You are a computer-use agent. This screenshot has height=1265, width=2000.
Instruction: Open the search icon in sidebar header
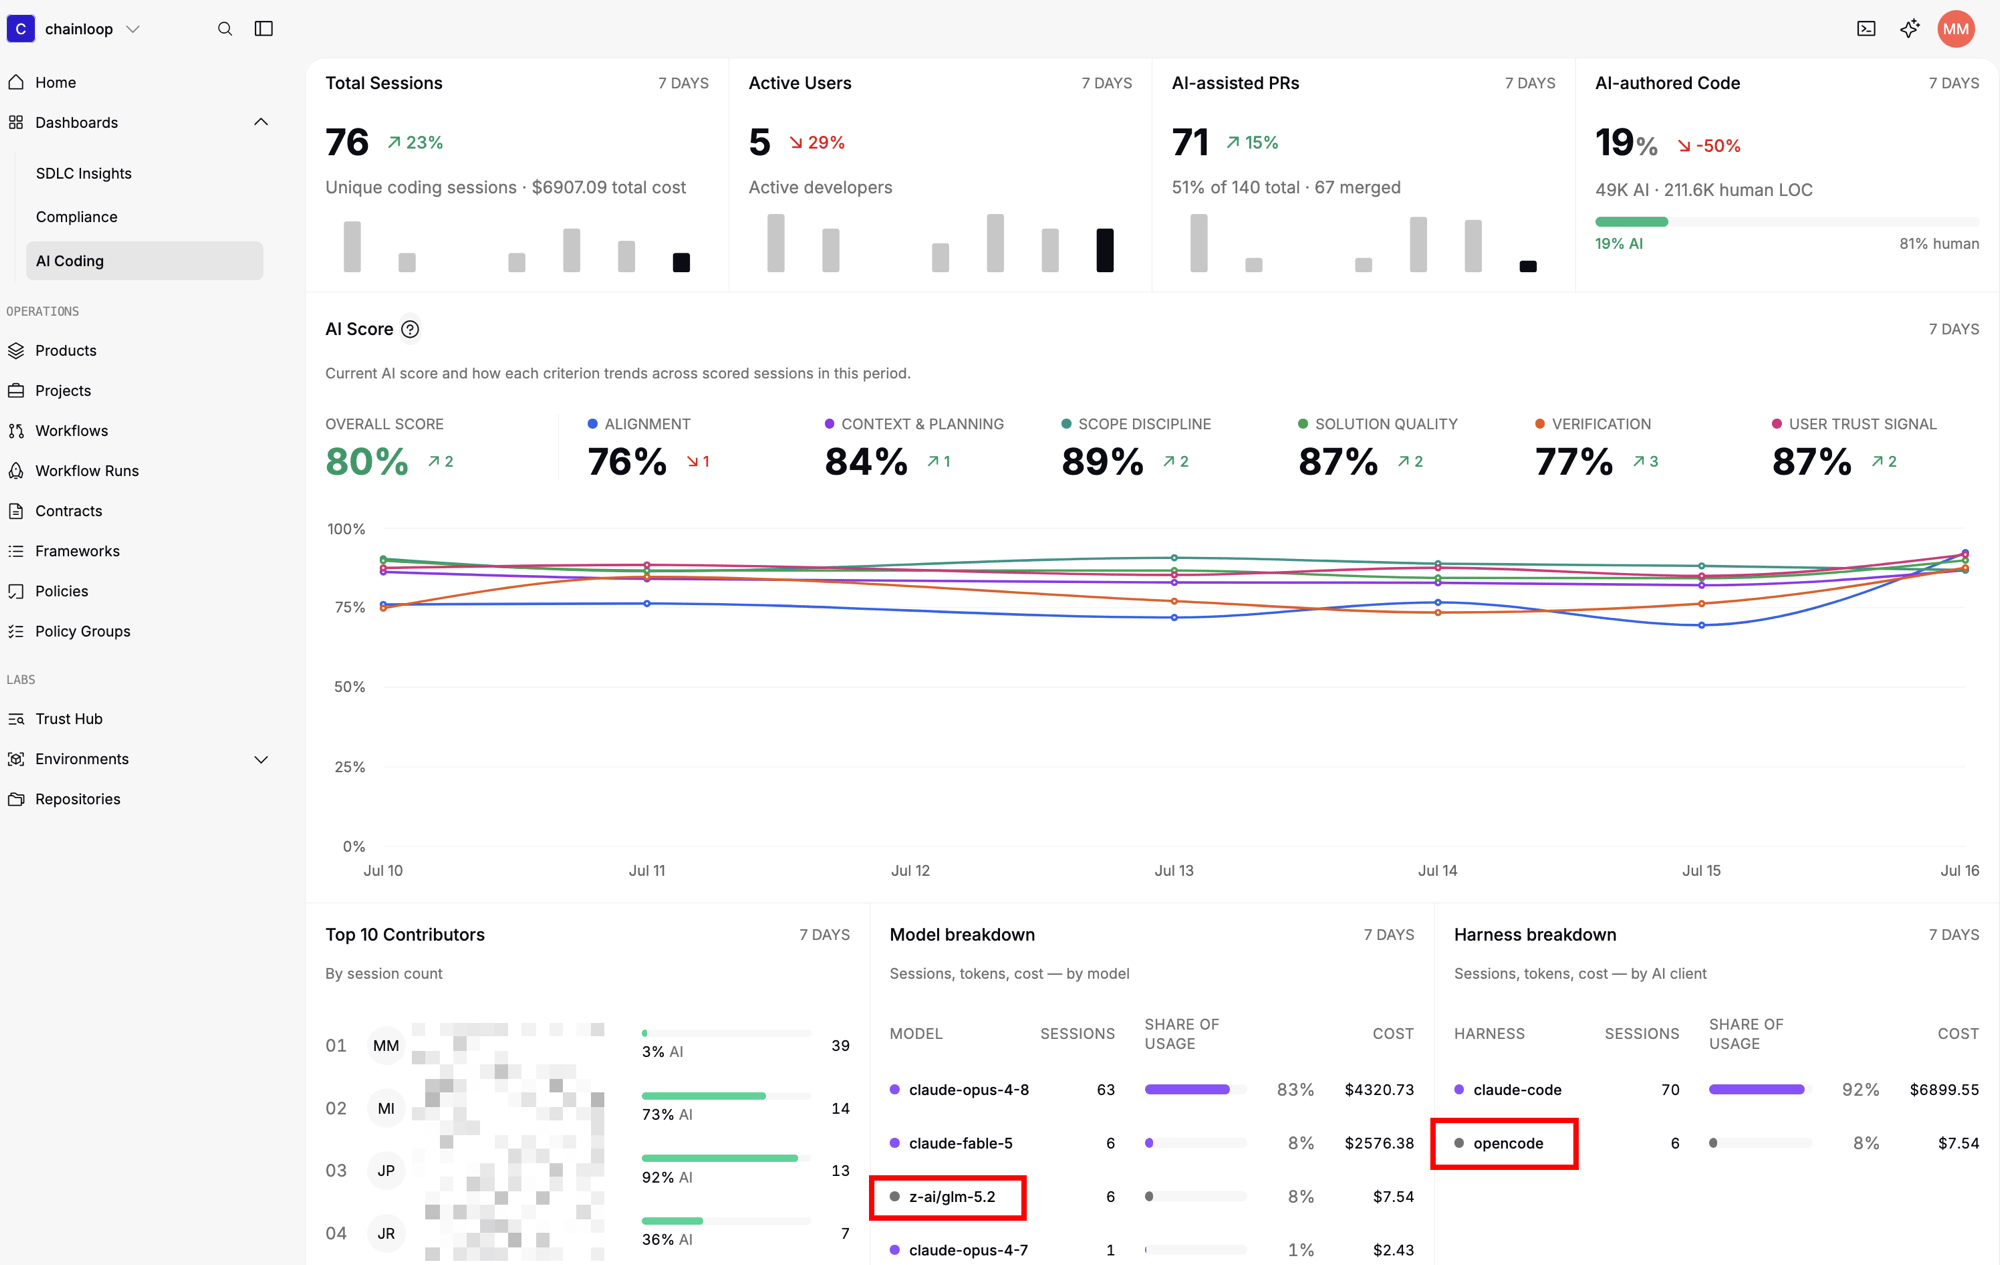pos(225,29)
